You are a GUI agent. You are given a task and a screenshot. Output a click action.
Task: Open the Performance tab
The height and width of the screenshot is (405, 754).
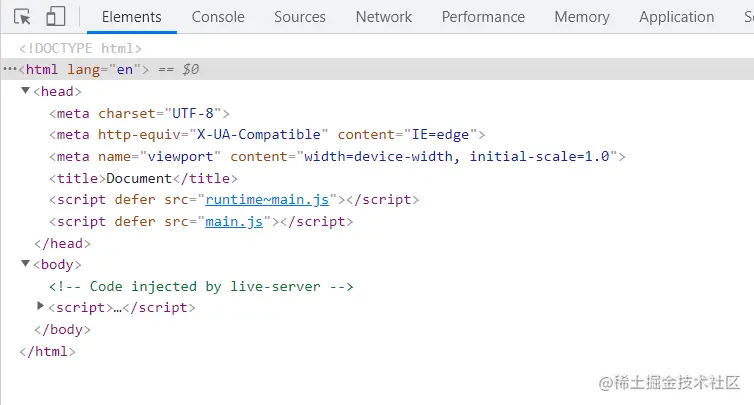point(483,17)
